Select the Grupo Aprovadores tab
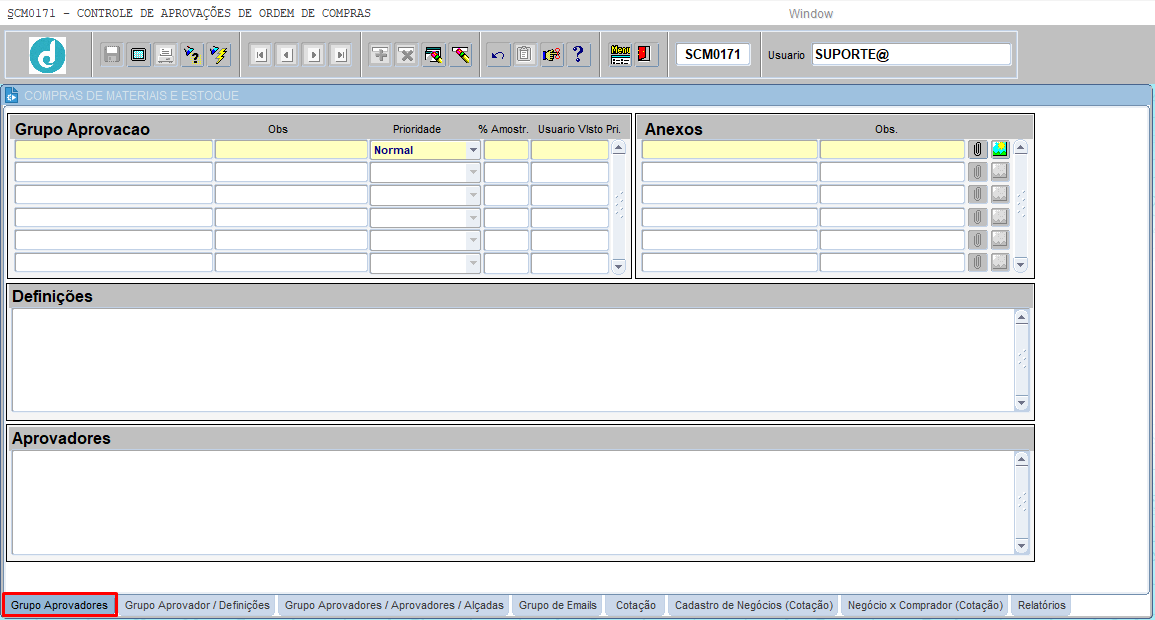 pos(60,605)
